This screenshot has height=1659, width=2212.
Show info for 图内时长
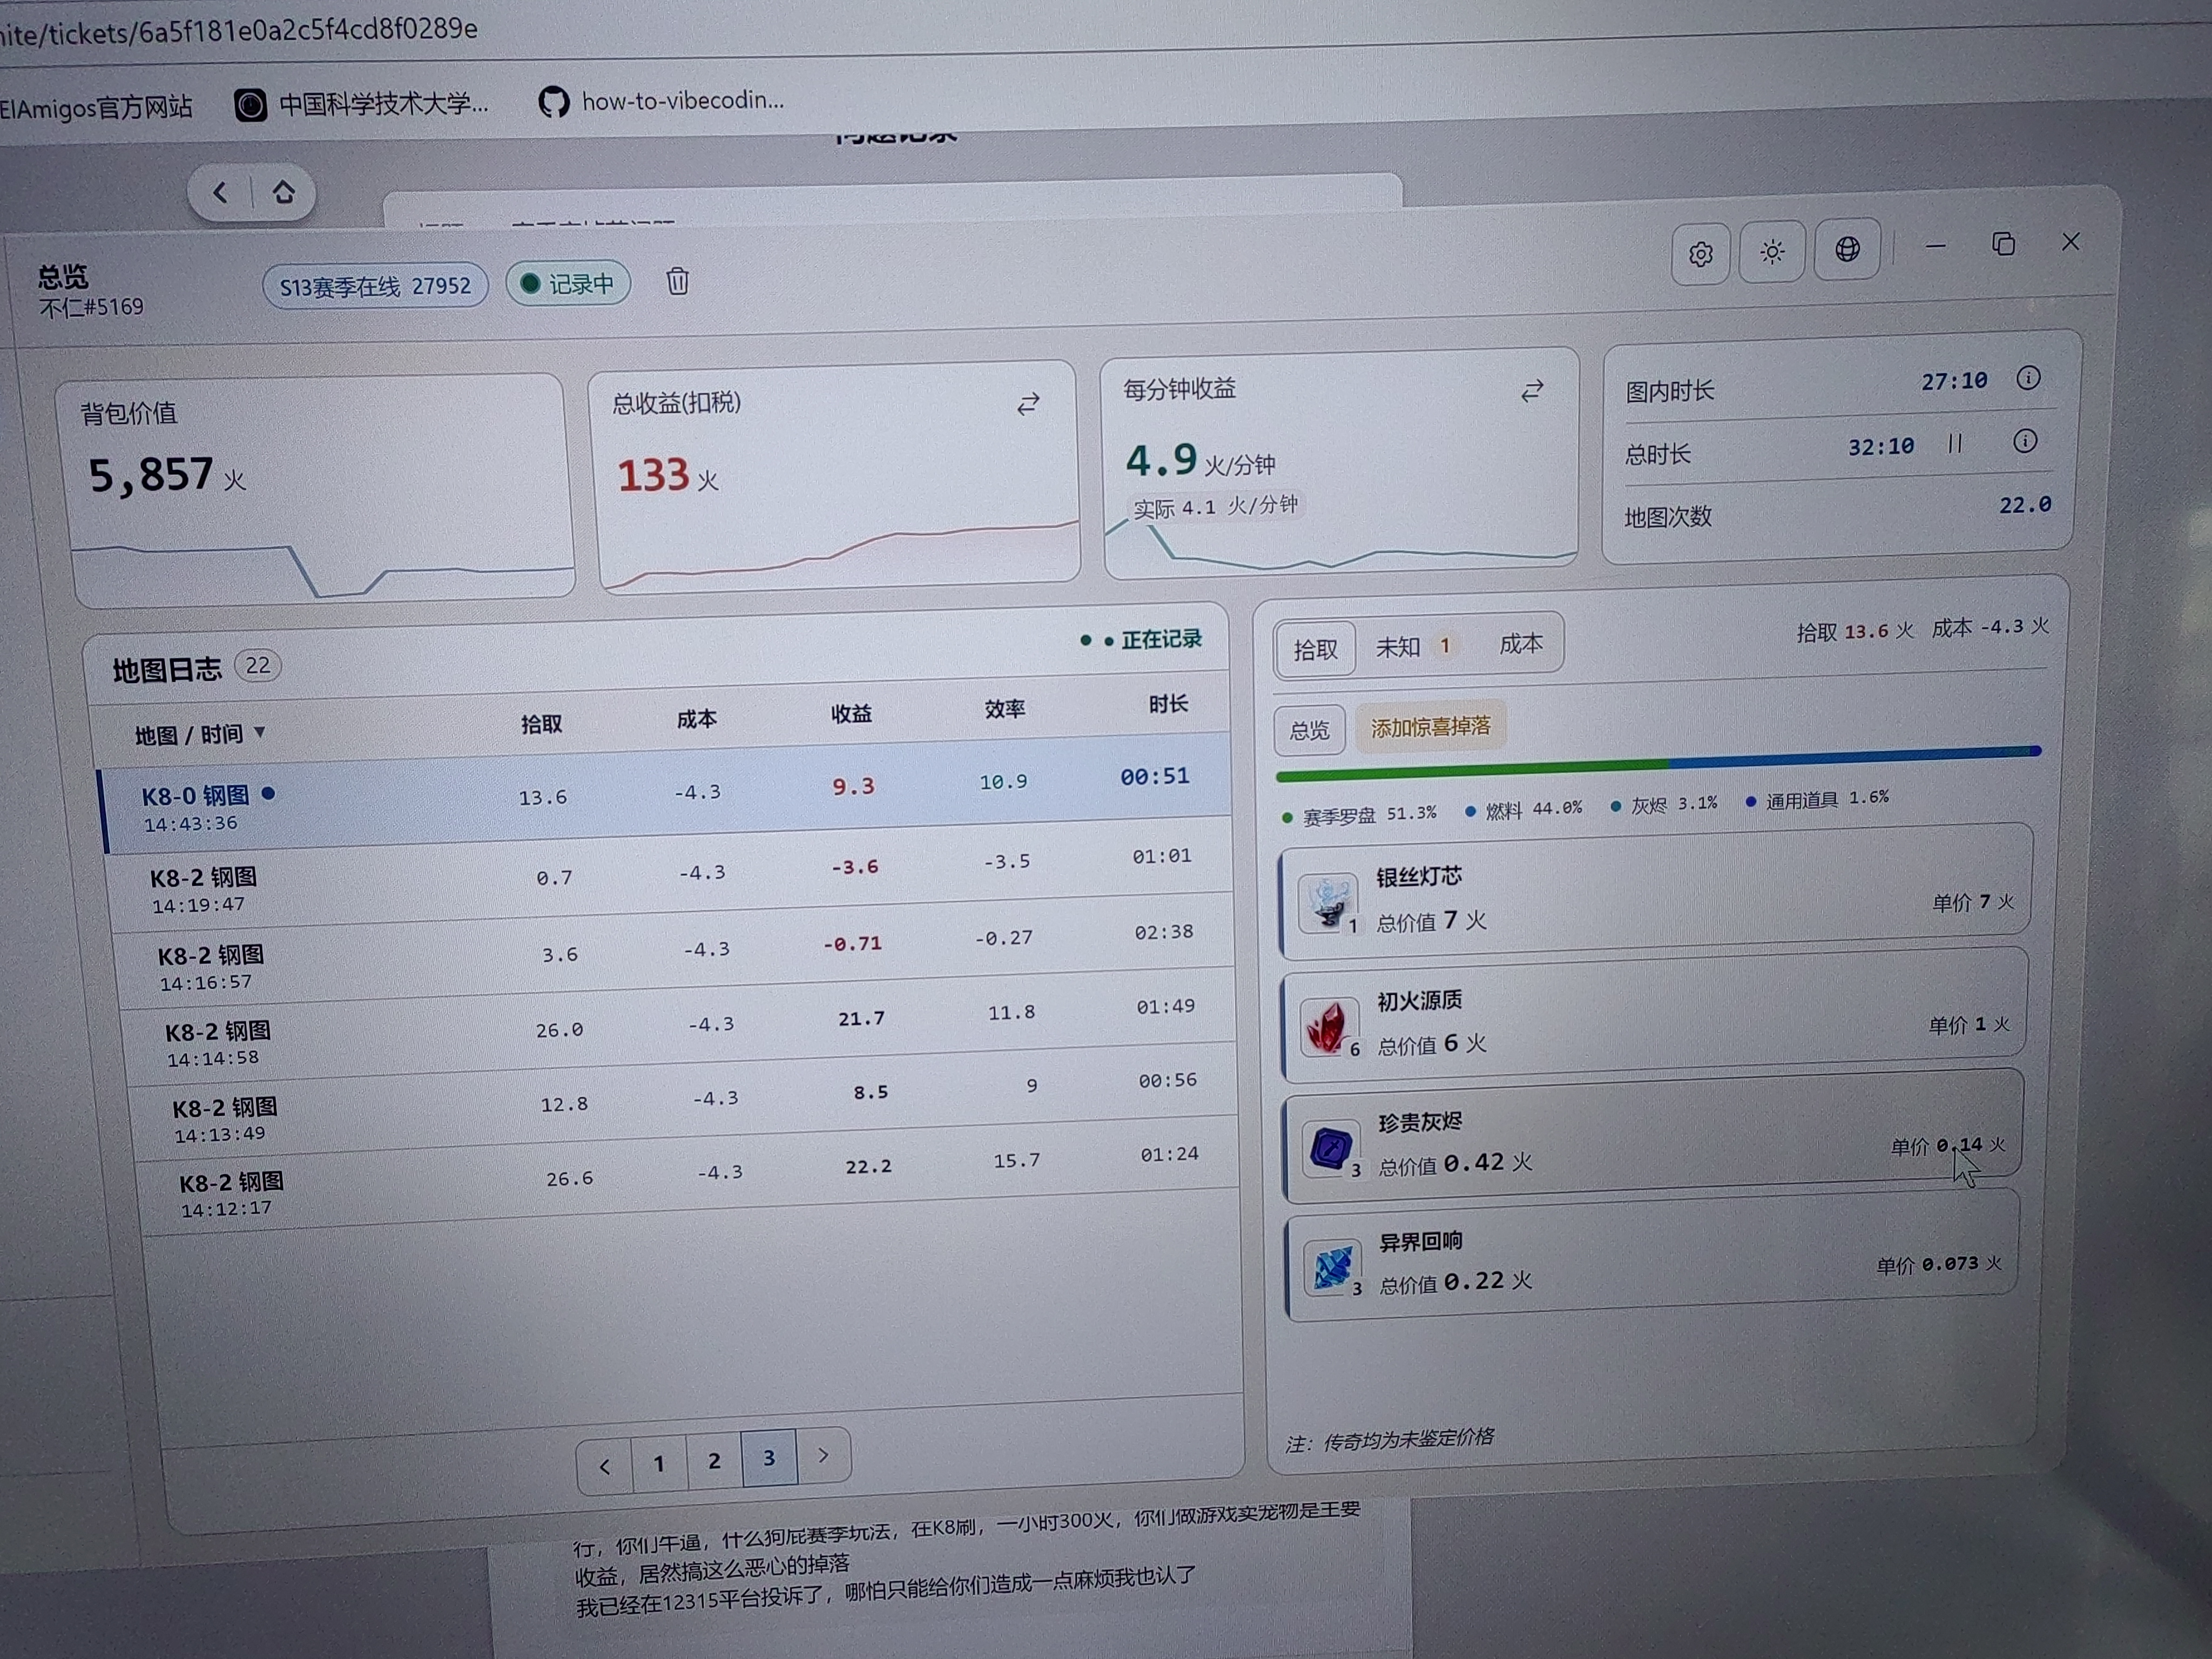pyautogui.click(x=2028, y=378)
